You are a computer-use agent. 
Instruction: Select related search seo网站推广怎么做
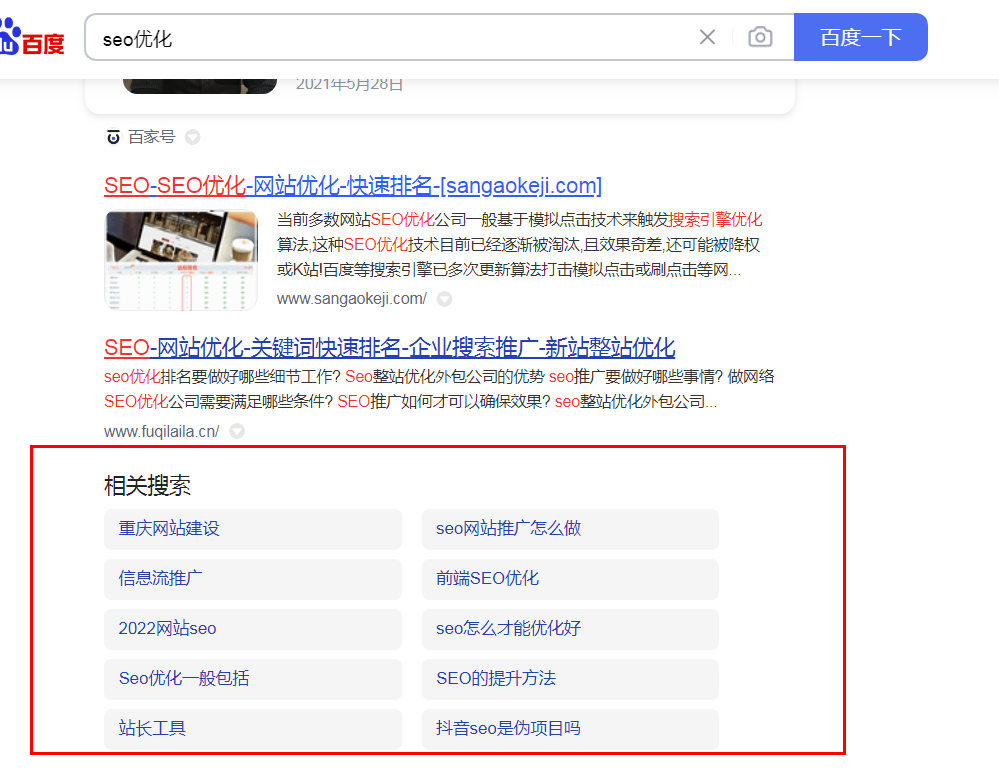[570, 529]
